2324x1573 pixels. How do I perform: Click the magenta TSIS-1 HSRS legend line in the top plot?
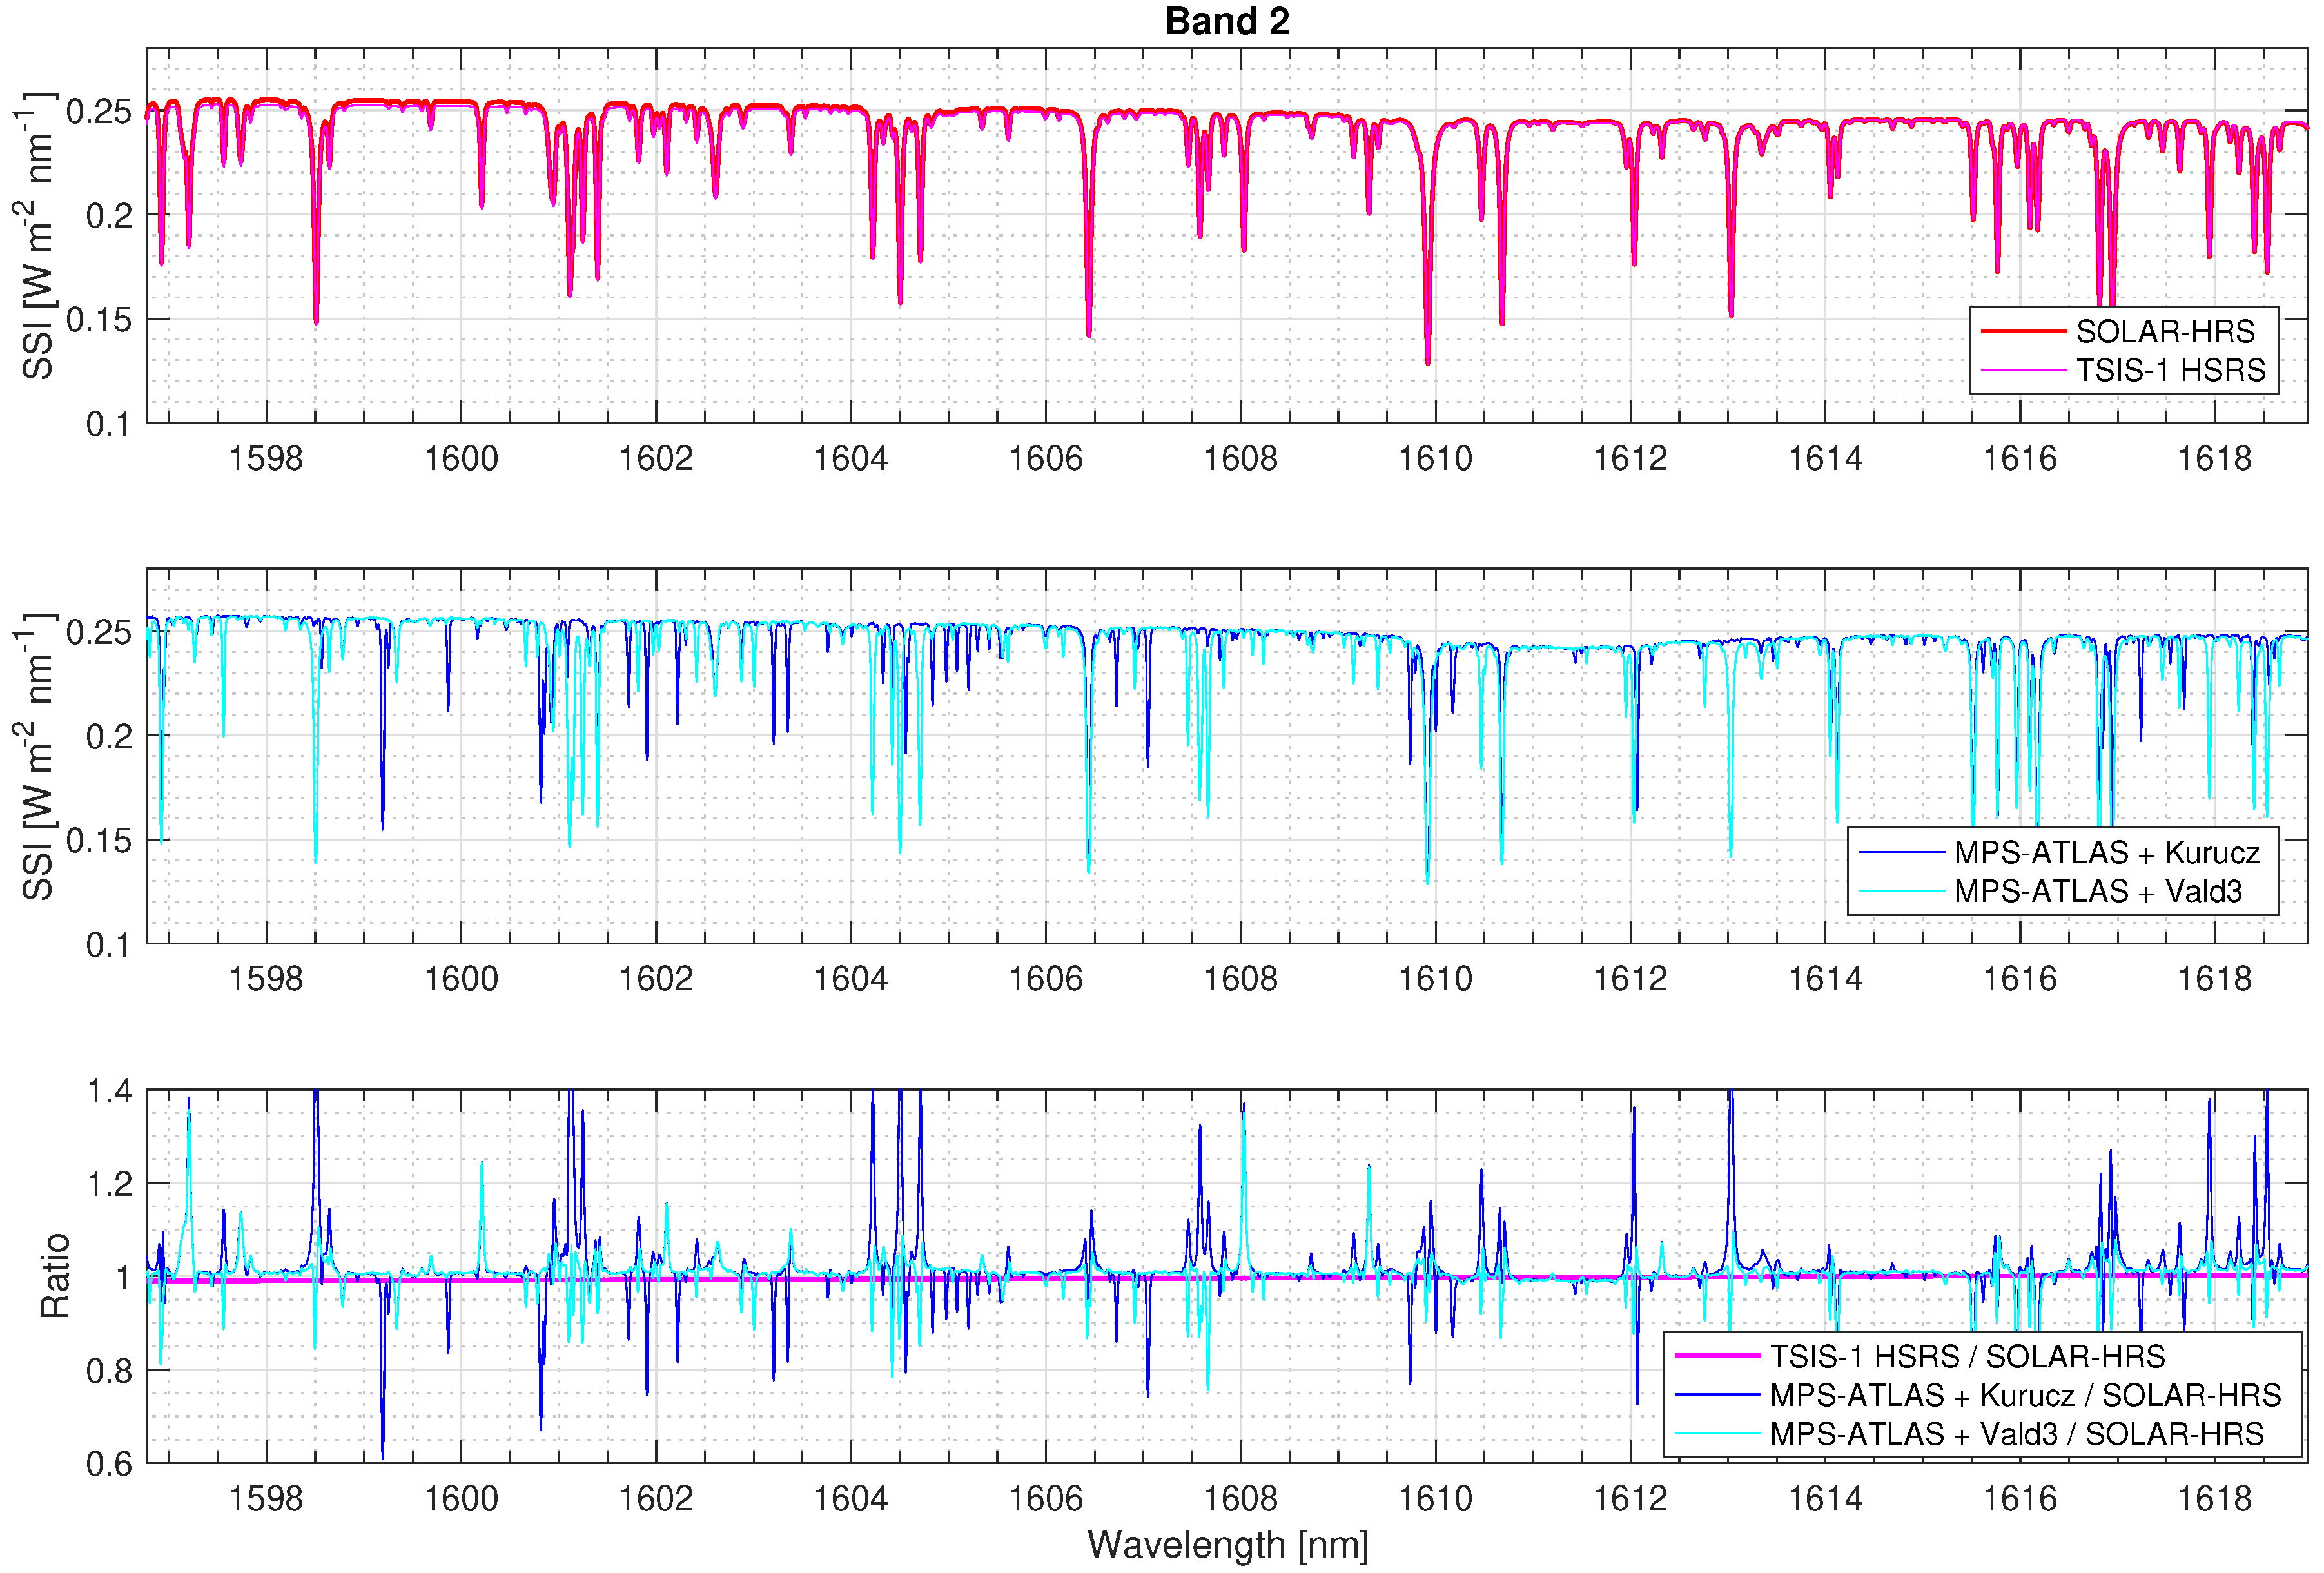click(x=2023, y=370)
